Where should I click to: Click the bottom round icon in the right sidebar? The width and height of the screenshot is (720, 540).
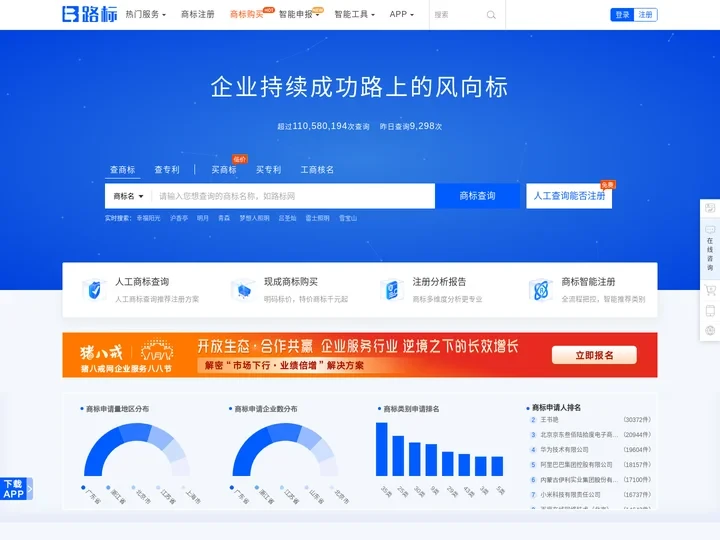pyautogui.click(x=710, y=331)
